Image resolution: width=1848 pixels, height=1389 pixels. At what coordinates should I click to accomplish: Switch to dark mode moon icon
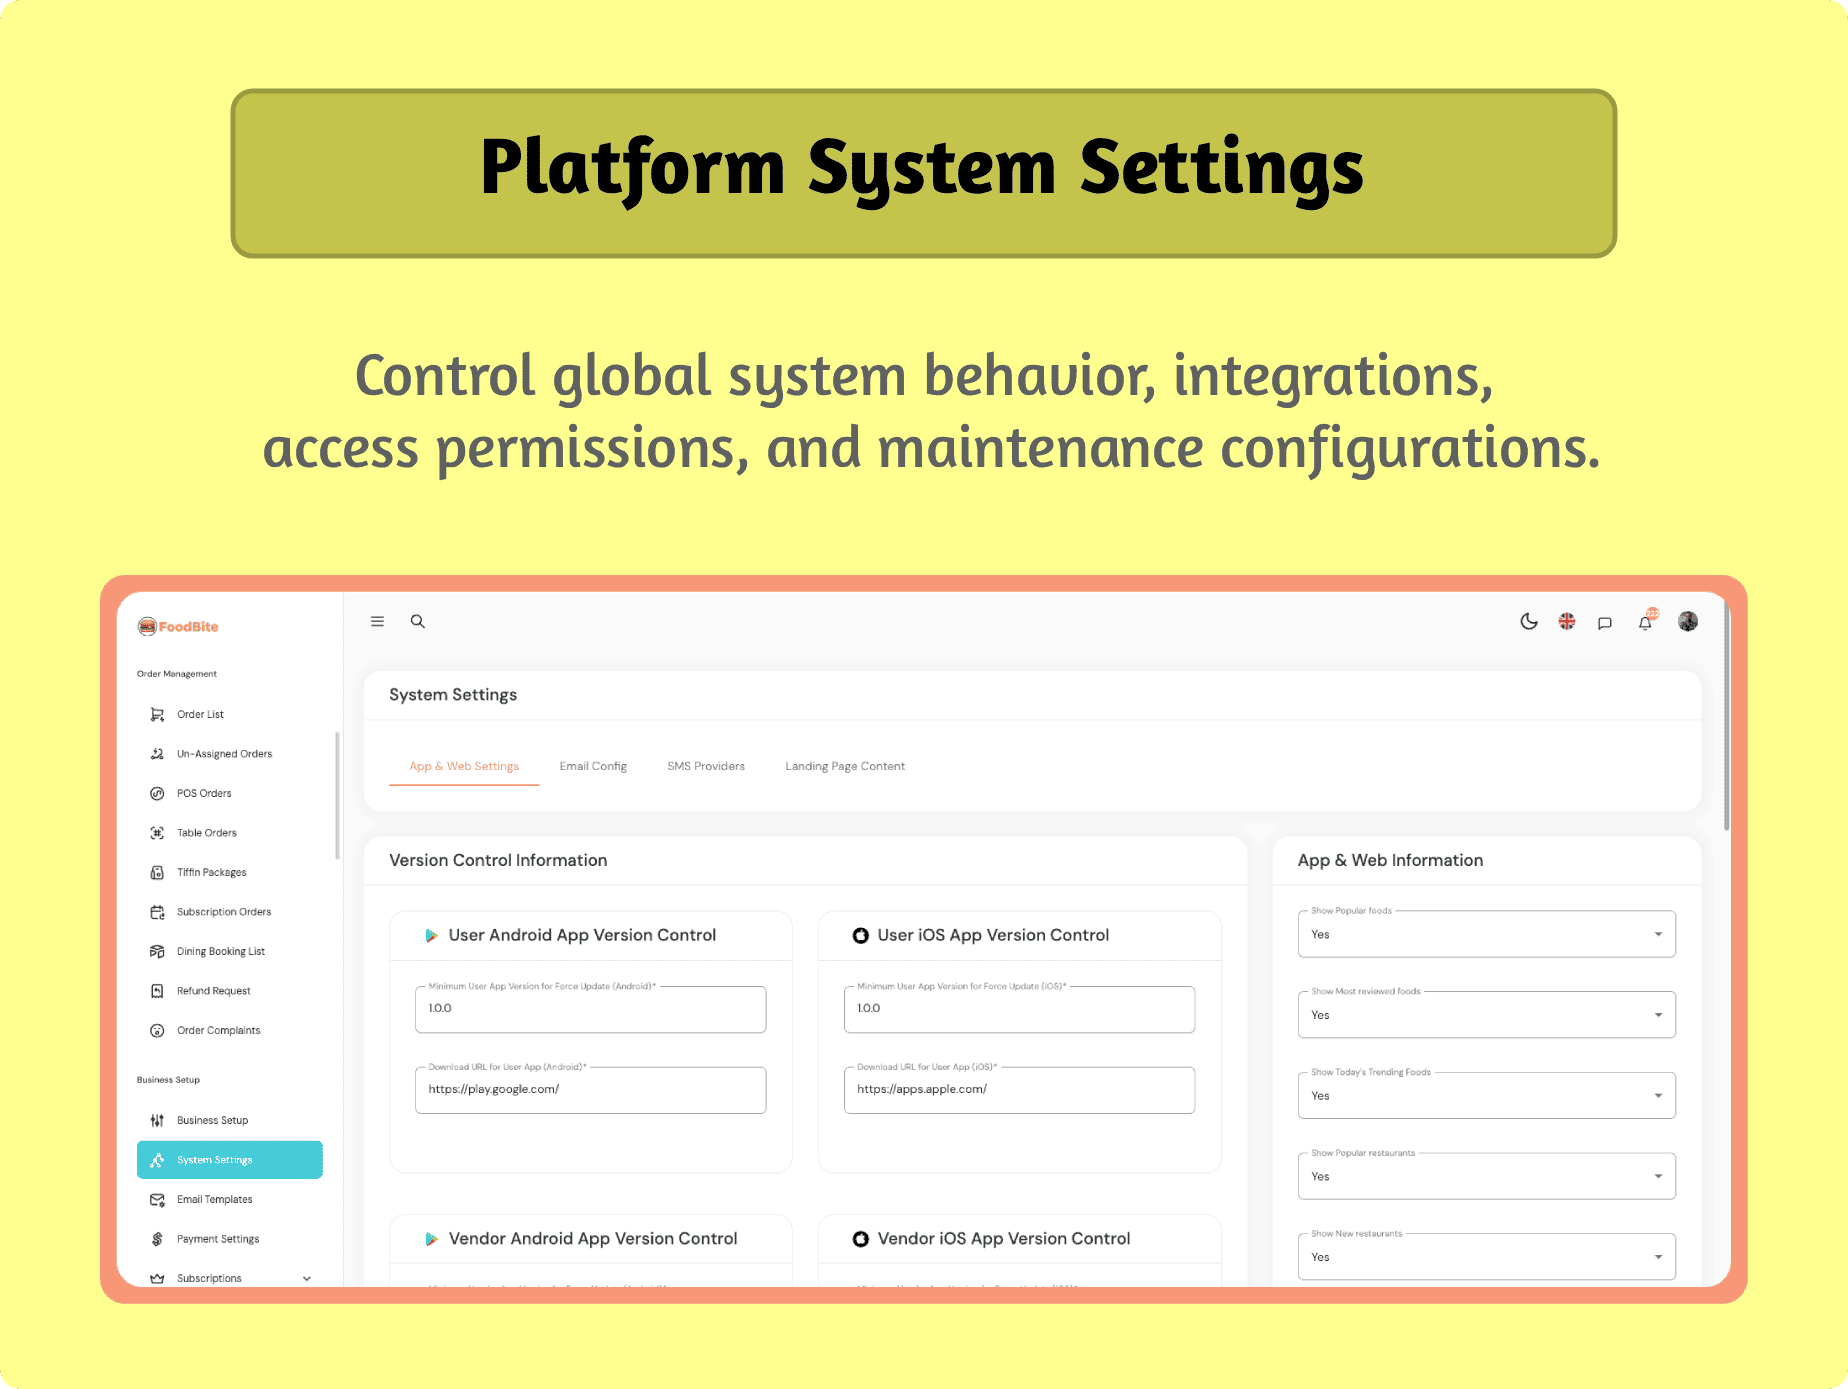[x=1529, y=622]
